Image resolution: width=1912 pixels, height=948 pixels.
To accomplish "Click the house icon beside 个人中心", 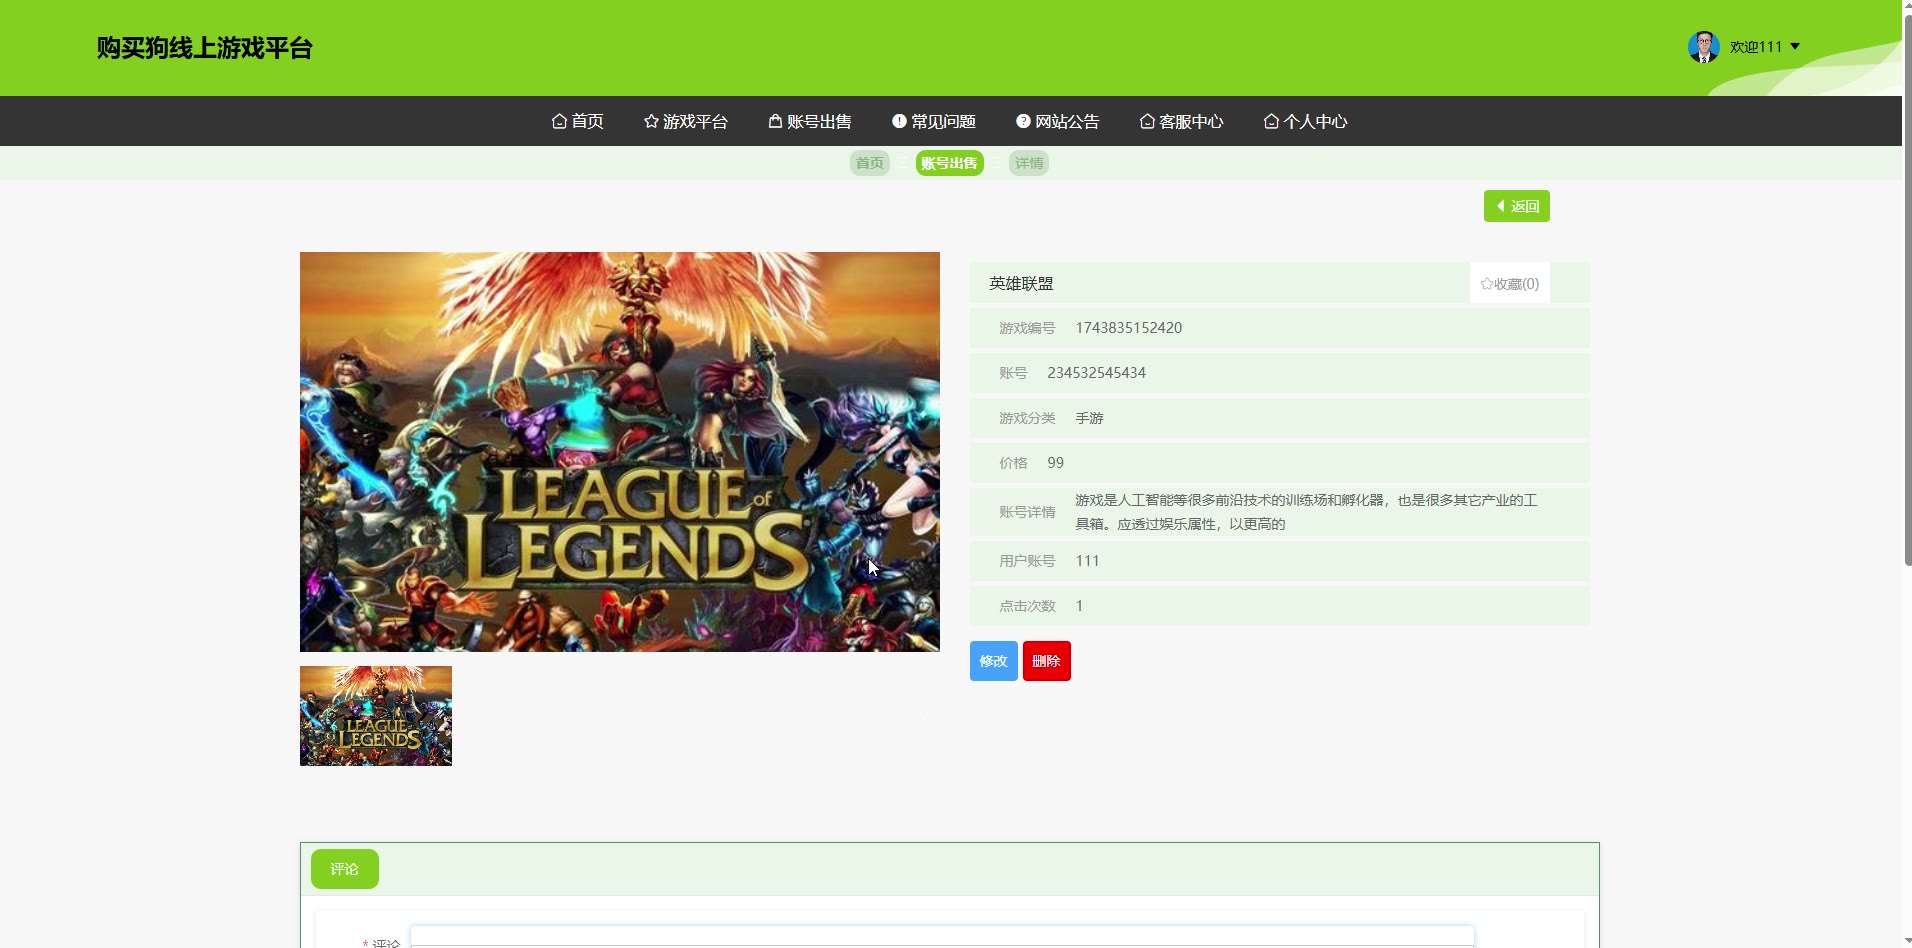I will click(1271, 121).
